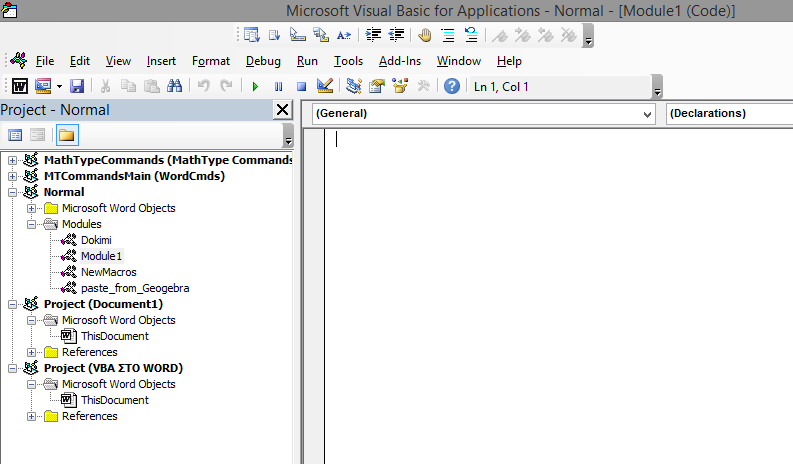Open the View menu
This screenshot has height=464, width=793.
click(118, 61)
